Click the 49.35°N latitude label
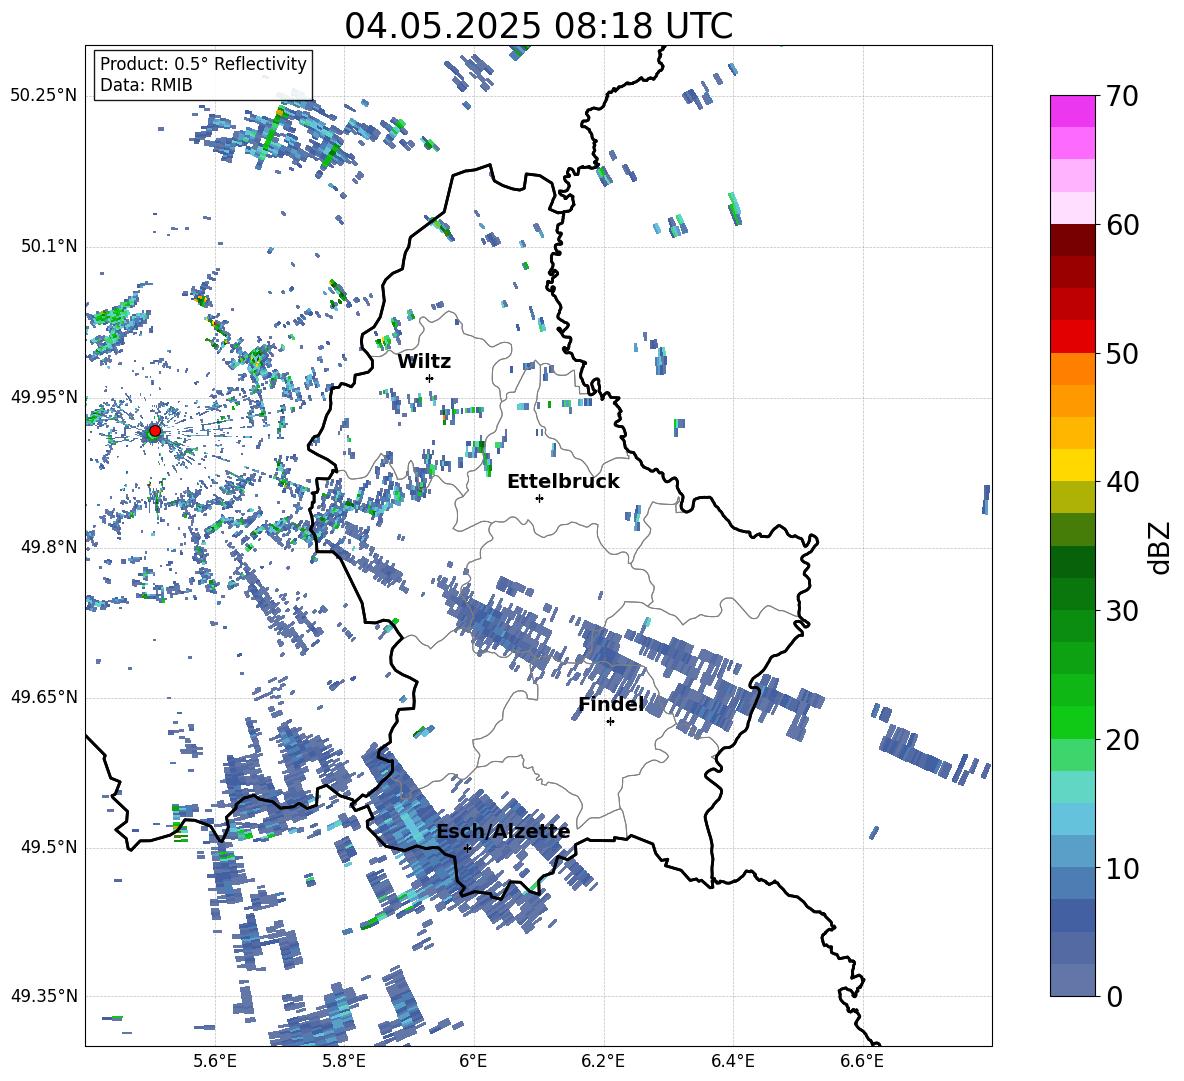The width and height of the screenshot is (1184, 1081). pyautogui.click(x=44, y=996)
